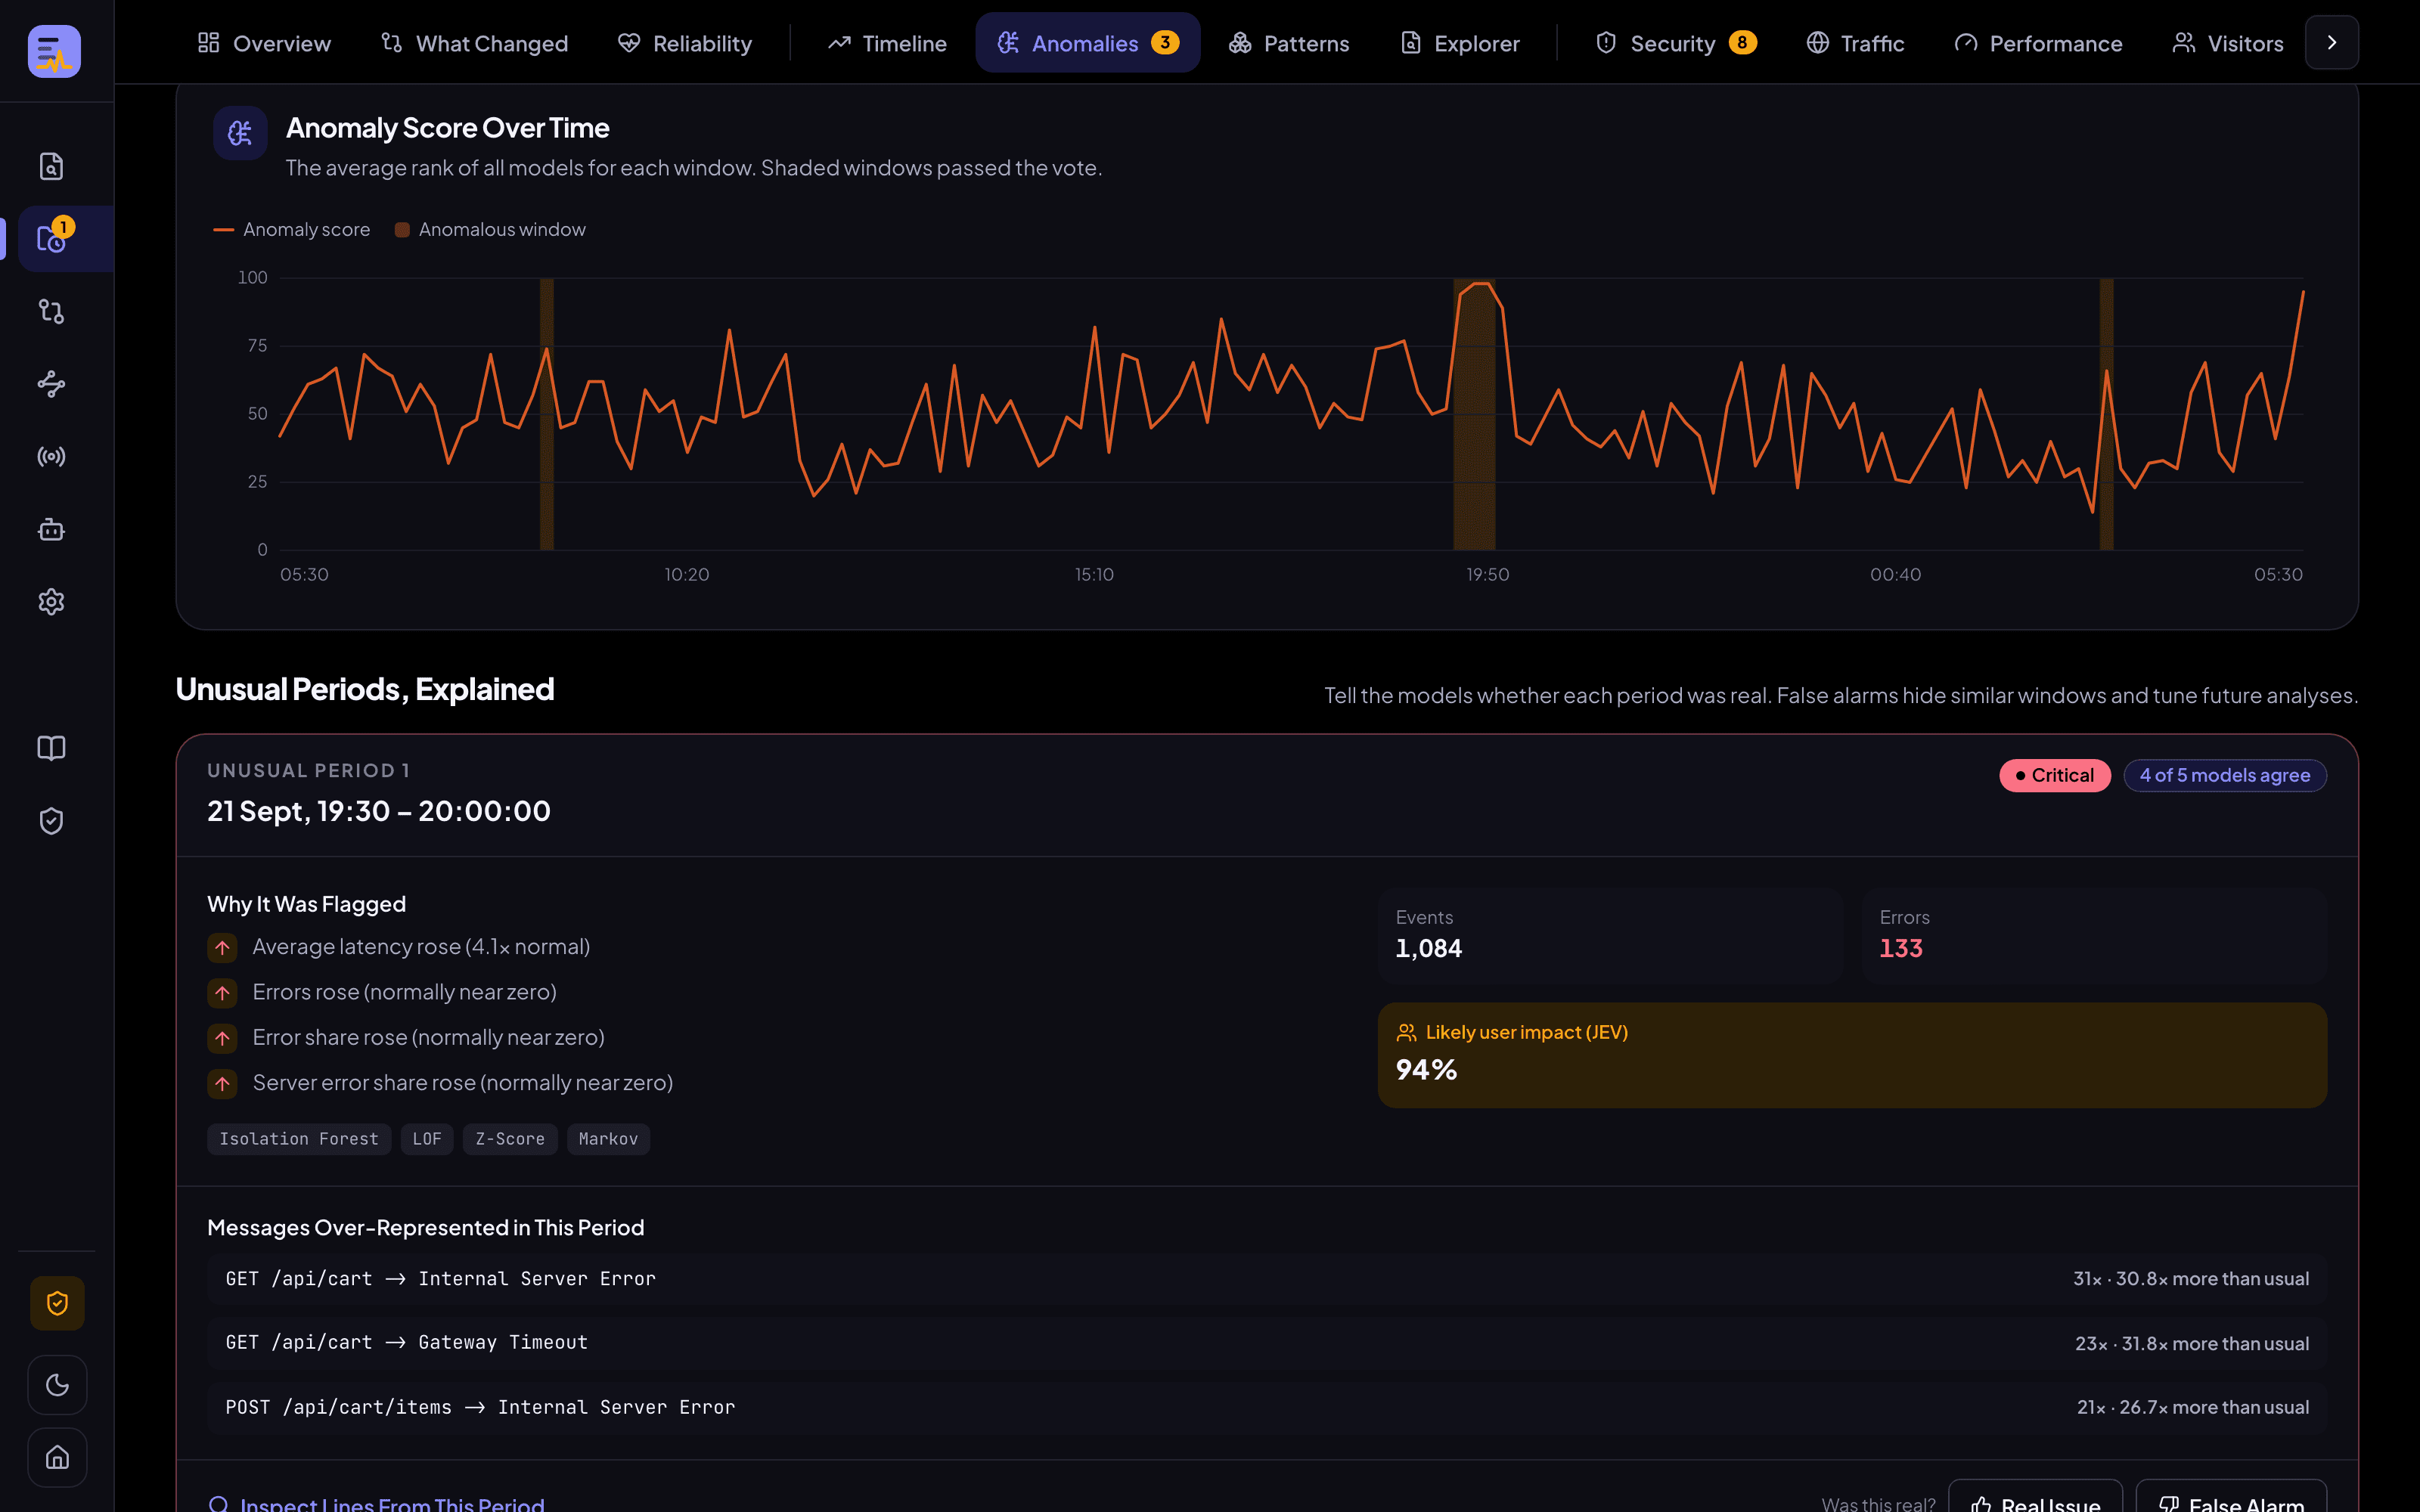The image size is (2420, 1512).
Task: Click the shaded anomalous window before 10:20
Action: coord(547,414)
